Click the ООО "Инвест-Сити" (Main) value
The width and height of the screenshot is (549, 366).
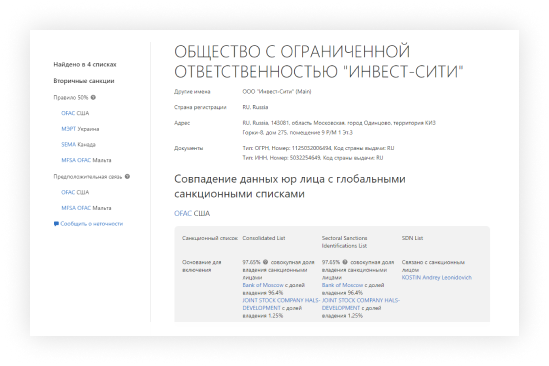tap(277, 91)
